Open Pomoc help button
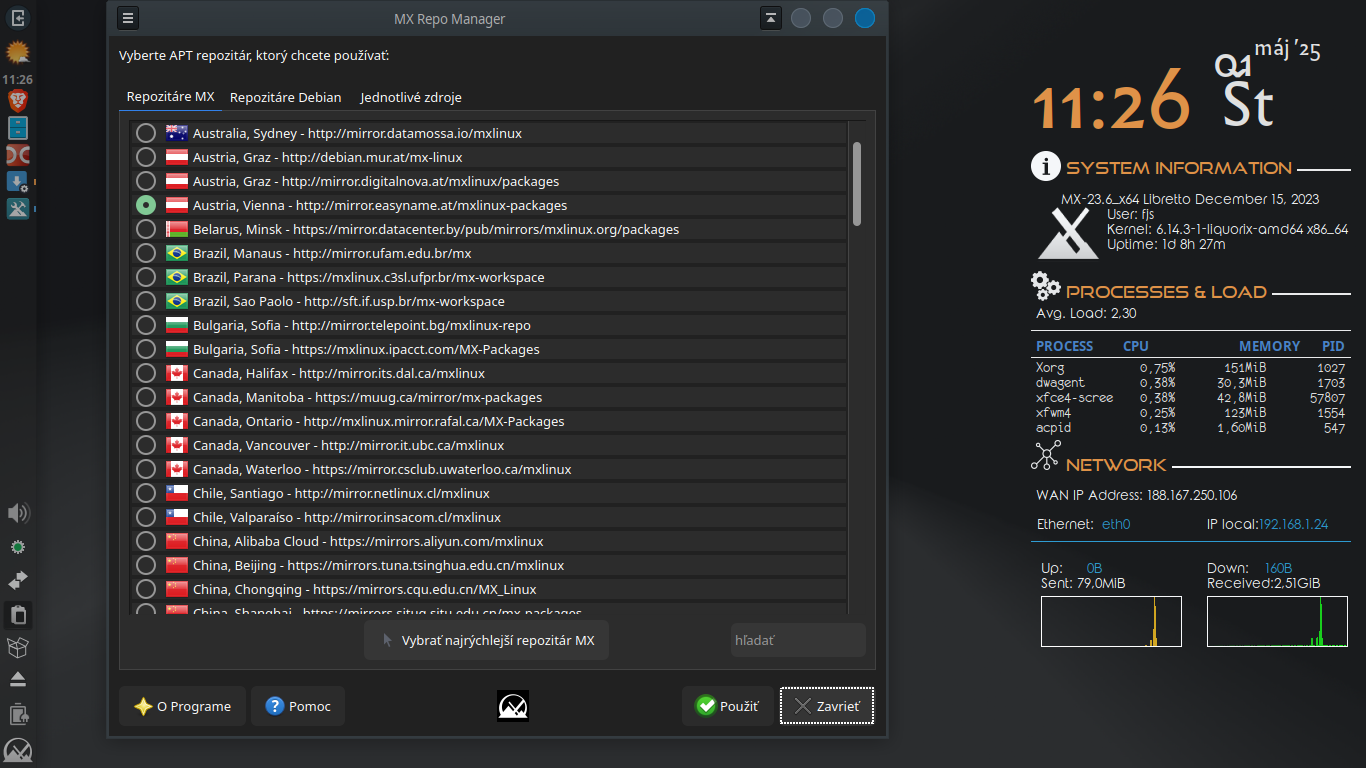The width and height of the screenshot is (1366, 768). (x=298, y=706)
